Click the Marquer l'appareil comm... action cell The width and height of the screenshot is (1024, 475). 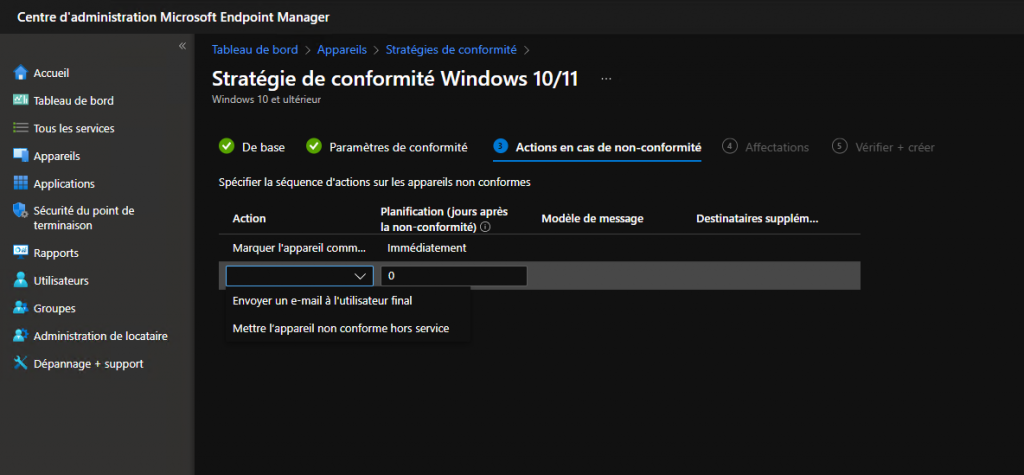(299, 248)
